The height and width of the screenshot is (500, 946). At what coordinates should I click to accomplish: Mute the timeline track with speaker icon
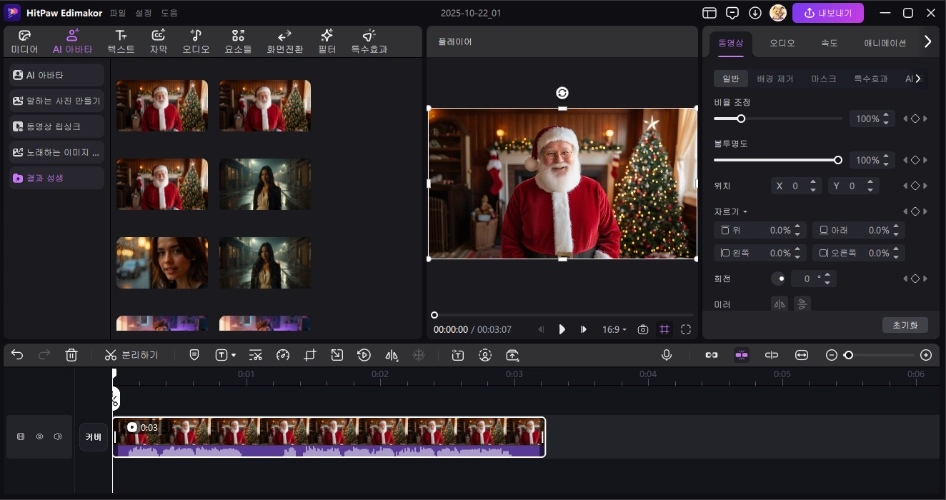point(58,437)
